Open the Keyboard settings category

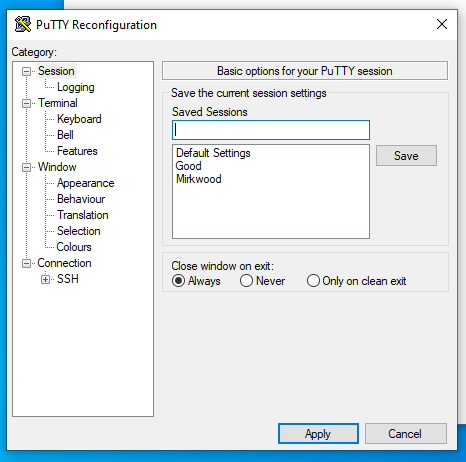tap(79, 119)
